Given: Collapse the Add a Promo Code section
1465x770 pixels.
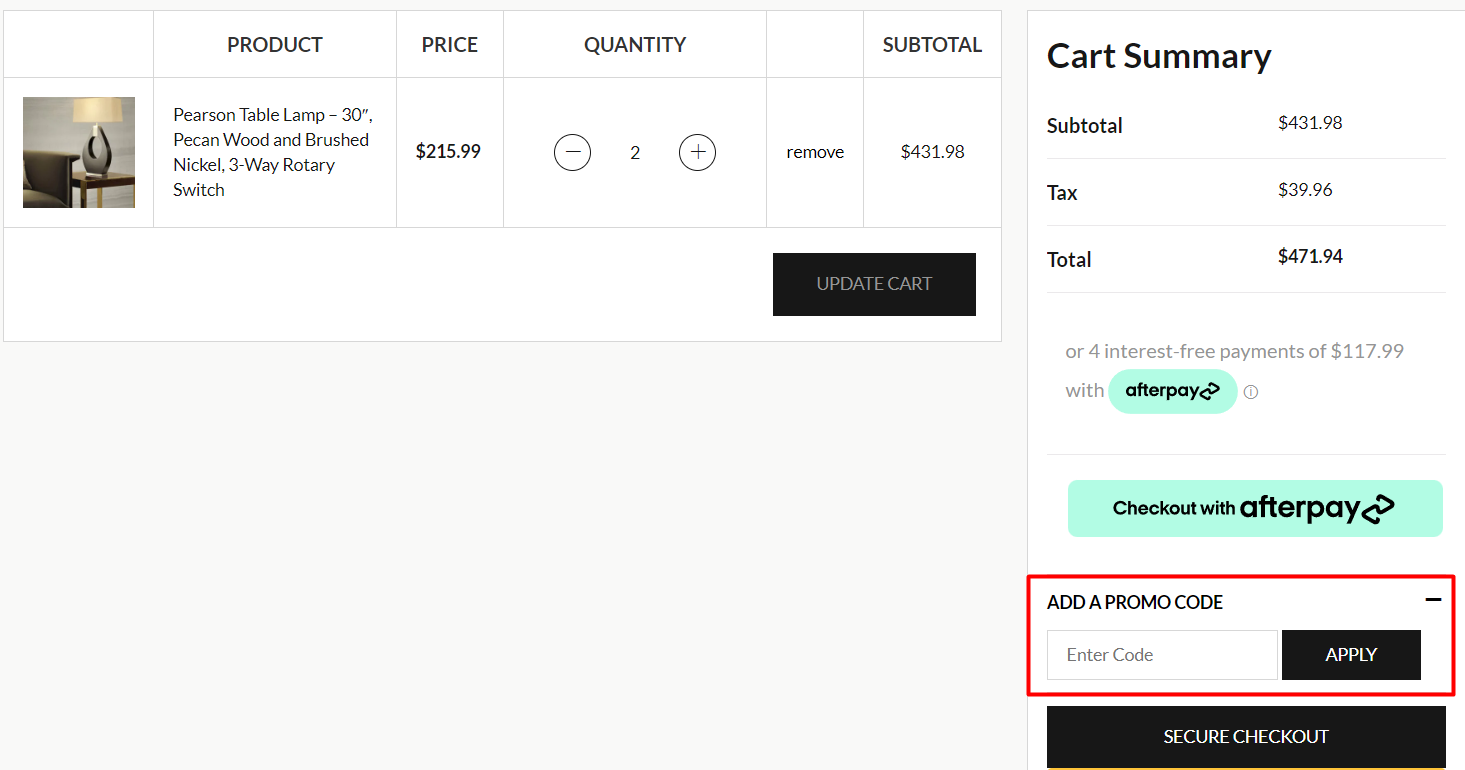Looking at the screenshot, I should point(1433,600).
